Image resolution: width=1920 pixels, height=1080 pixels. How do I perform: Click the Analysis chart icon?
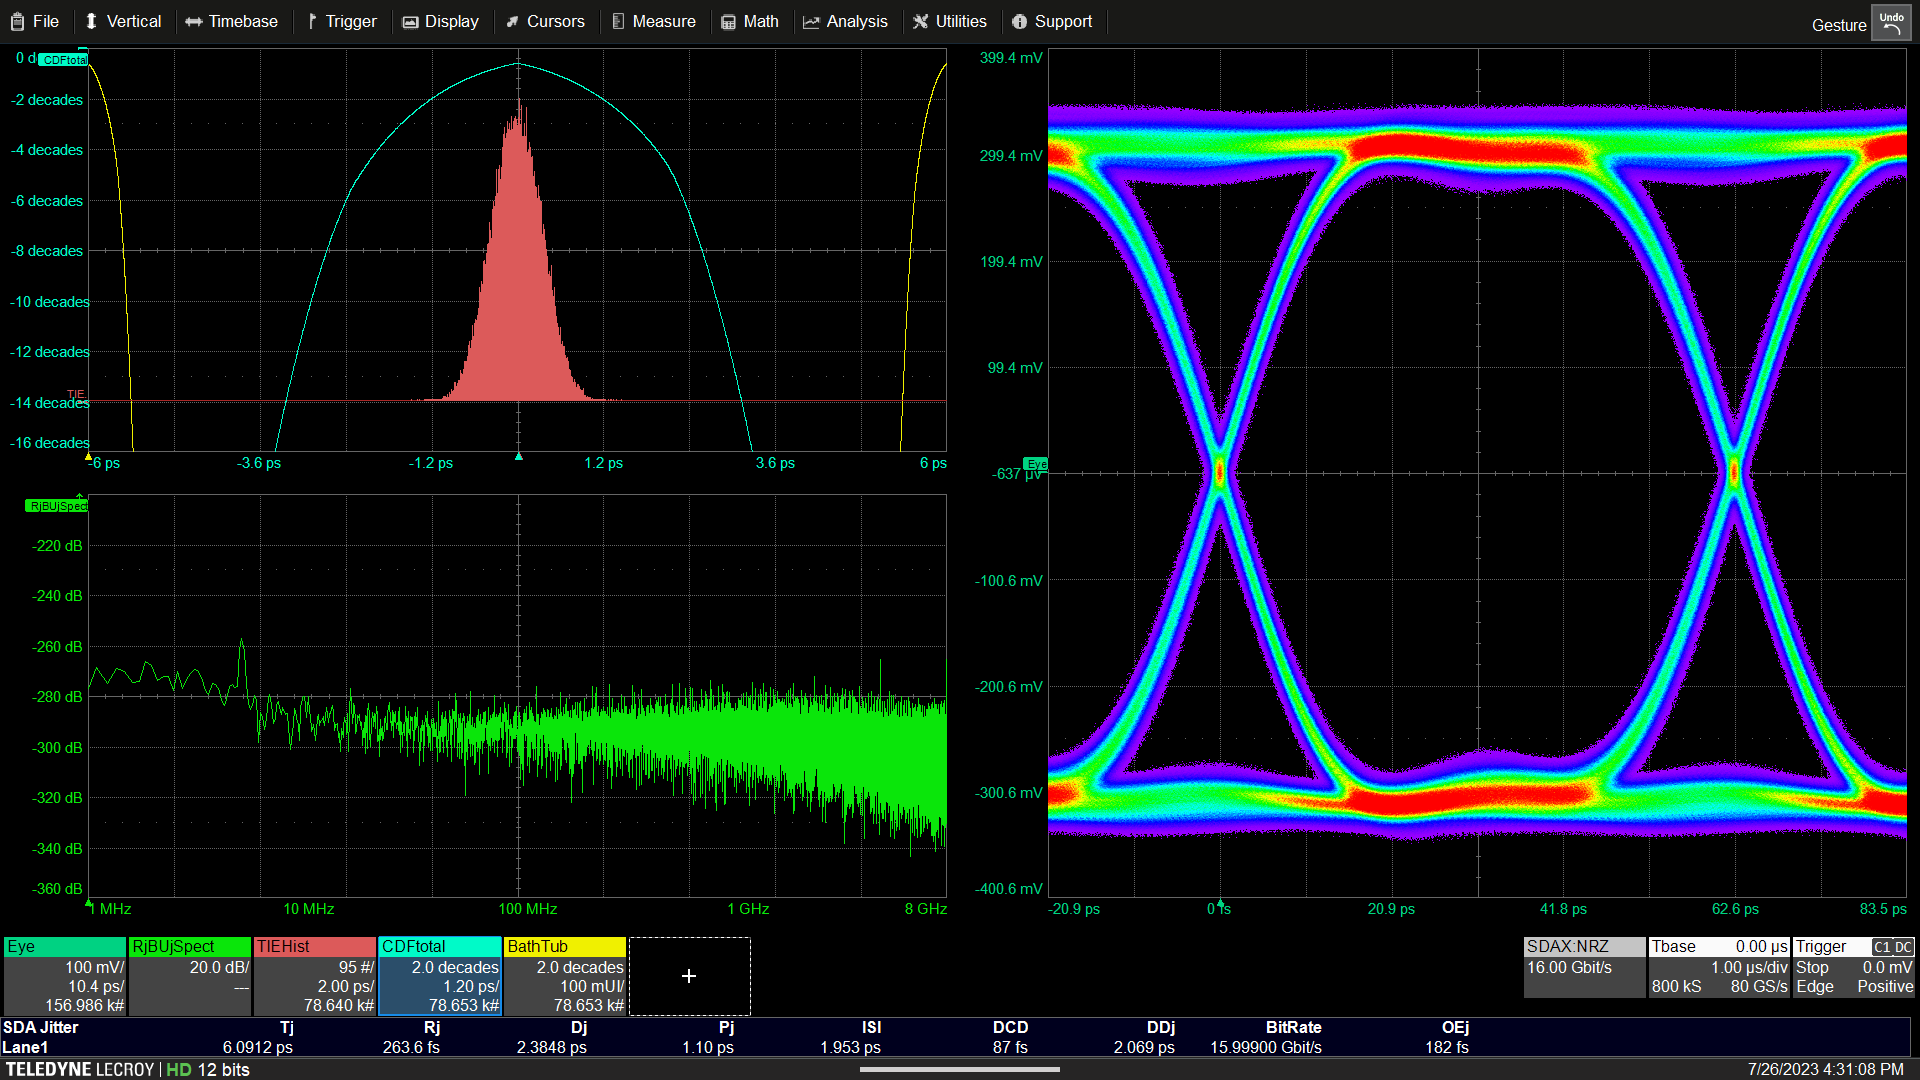[x=811, y=21]
